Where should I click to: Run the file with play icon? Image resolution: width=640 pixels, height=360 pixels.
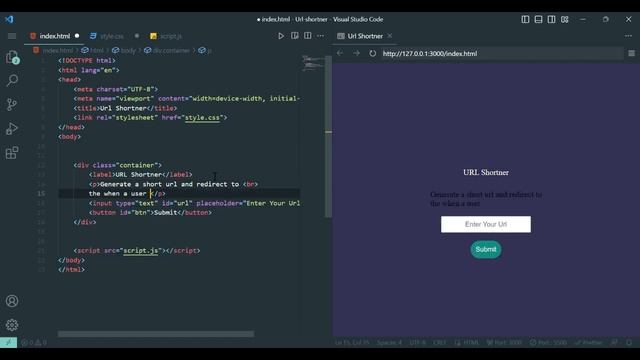(x=281, y=36)
